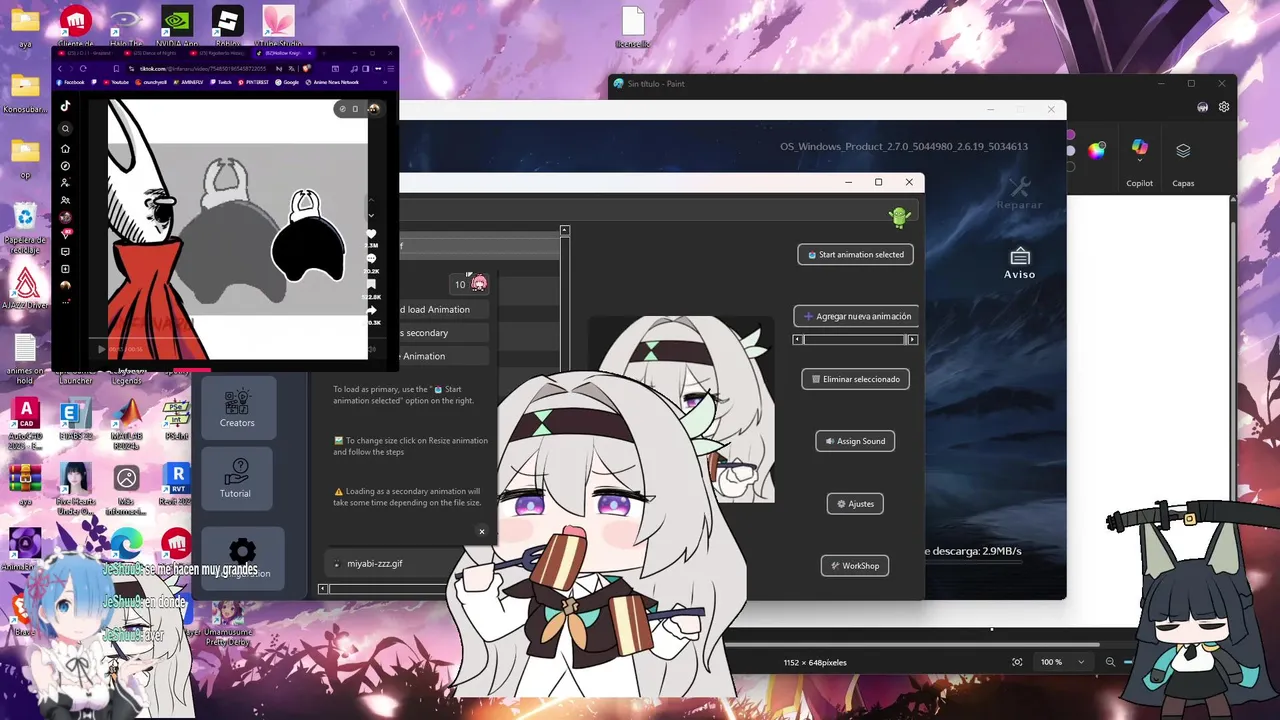Viewport: 1280px width, 720px height.
Task: Open the VTube Studio desktop shortcut
Action: tap(279, 27)
